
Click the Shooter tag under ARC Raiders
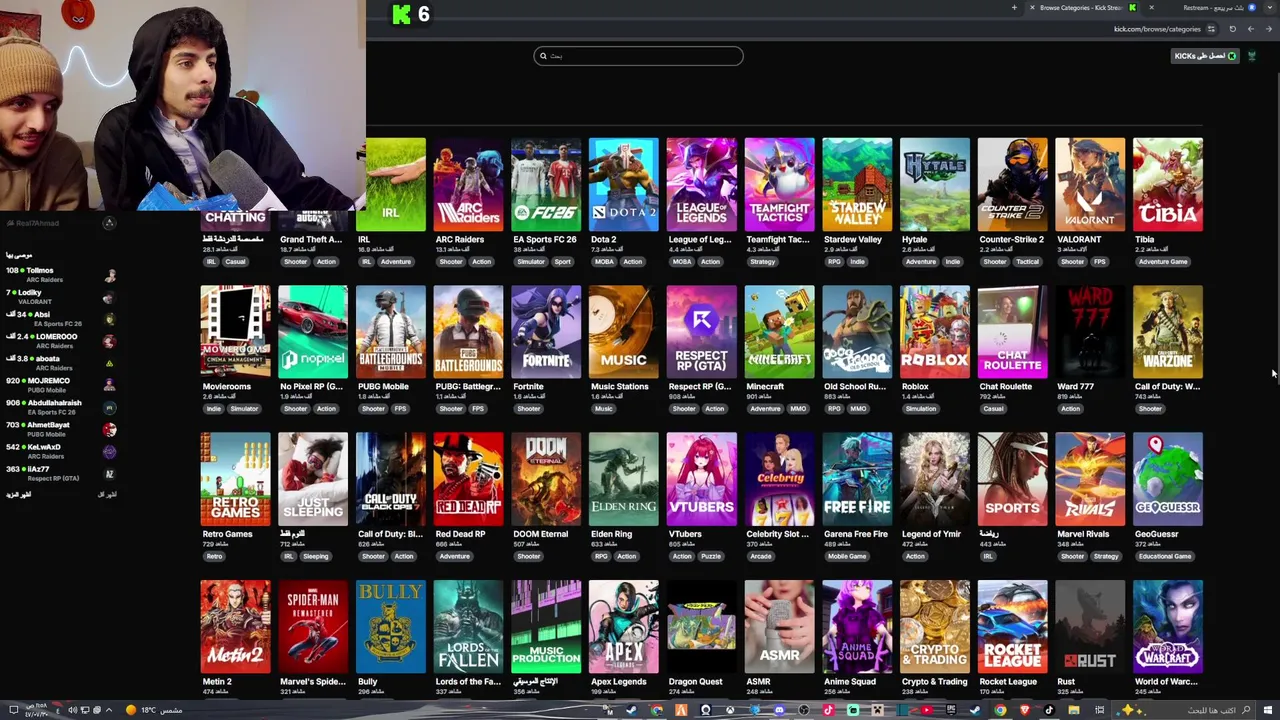click(x=451, y=262)
